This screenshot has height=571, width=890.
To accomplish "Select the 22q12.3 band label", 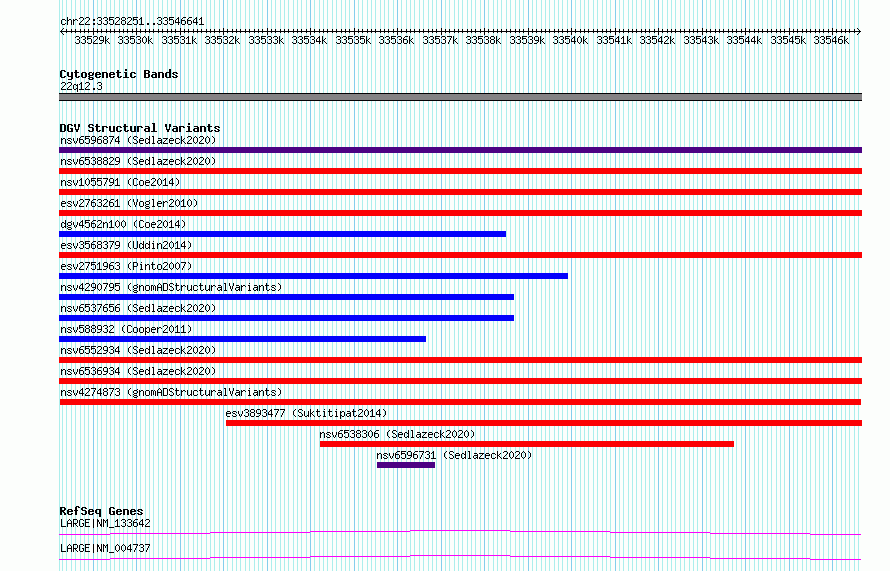I will (x=81, y=86).
